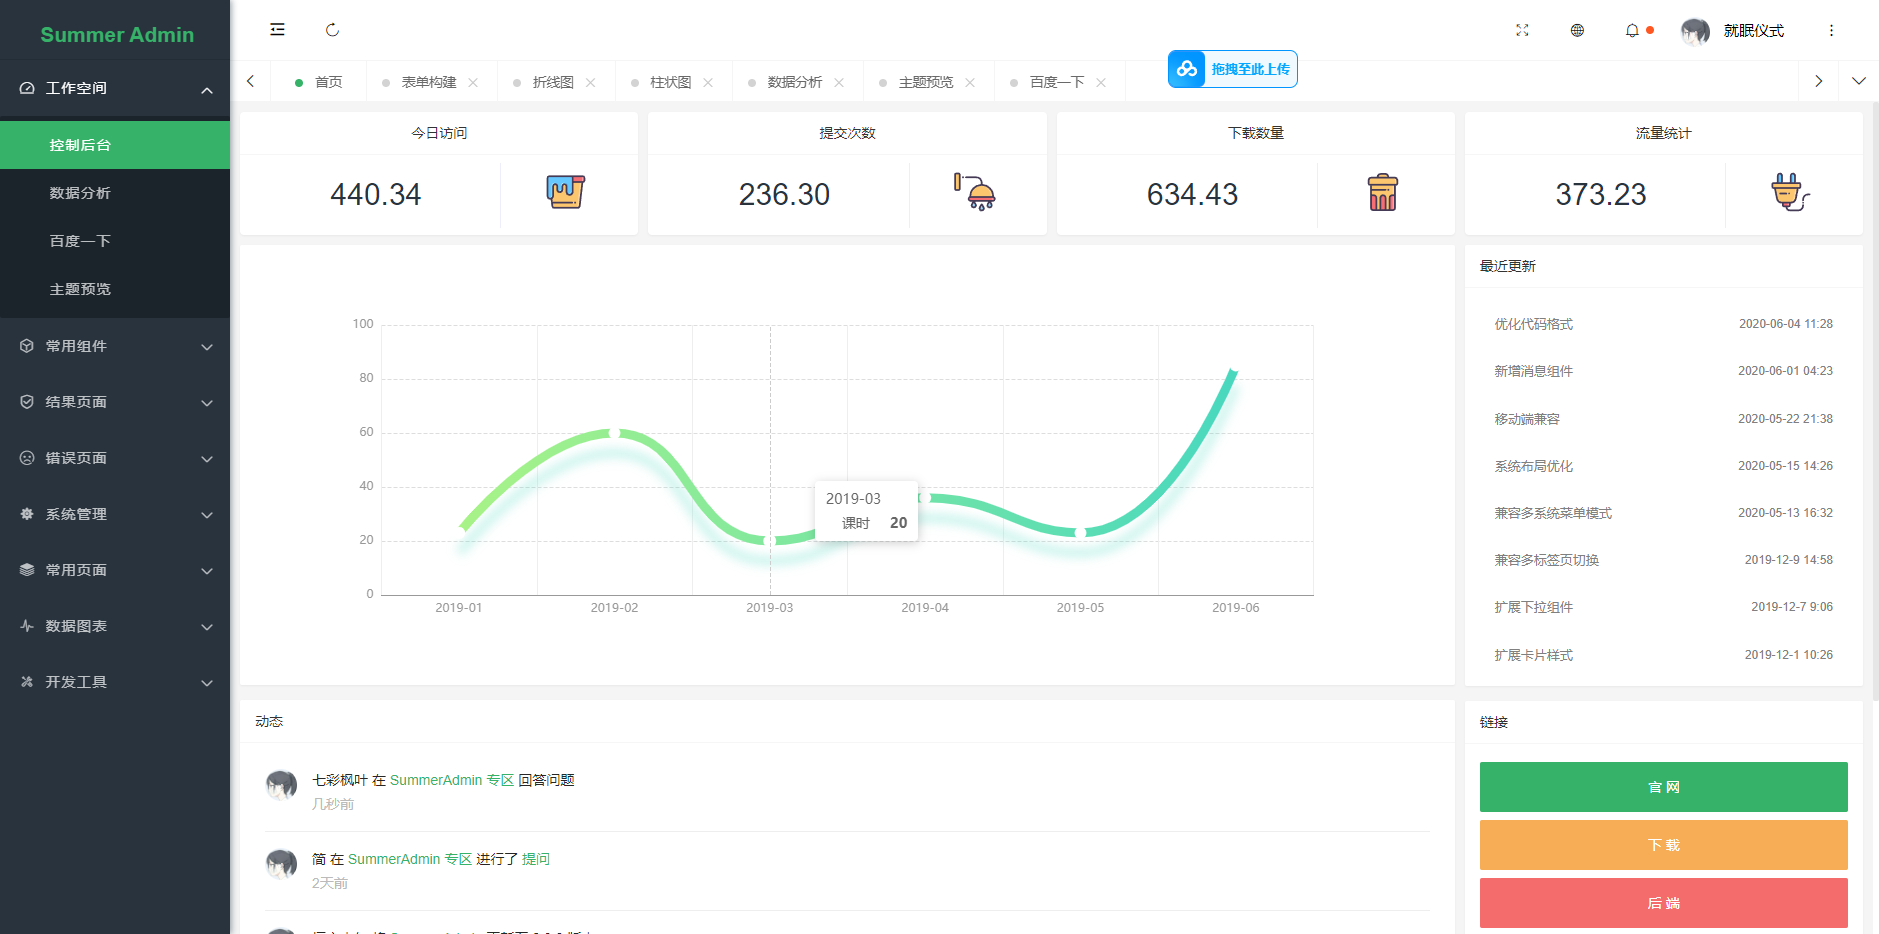Click the shower icon on 提交次数 card
This screenshot has width=1879, height=934.
[976, 193]
